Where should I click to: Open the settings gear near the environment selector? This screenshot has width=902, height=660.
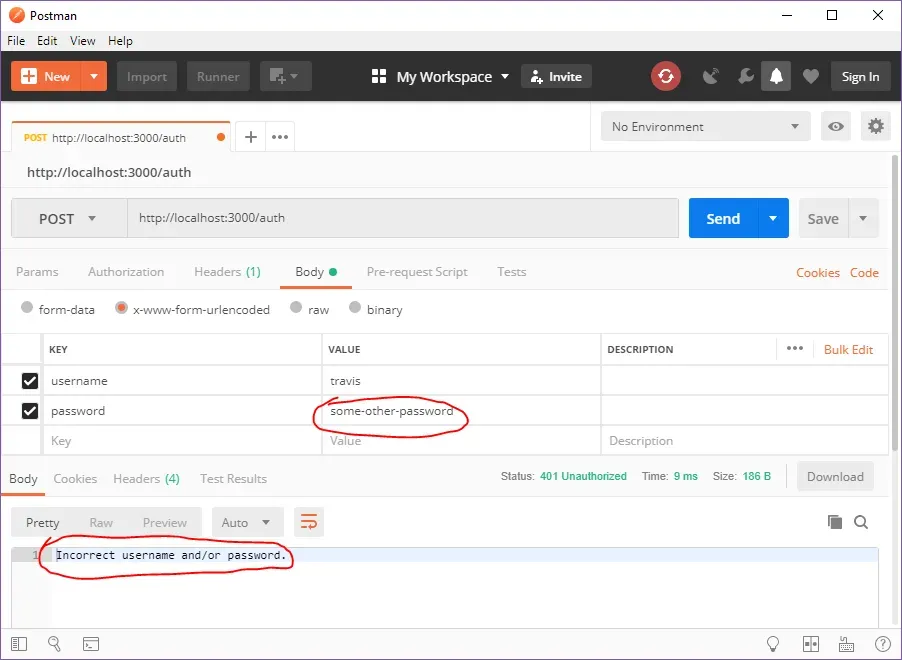[876, 126]
